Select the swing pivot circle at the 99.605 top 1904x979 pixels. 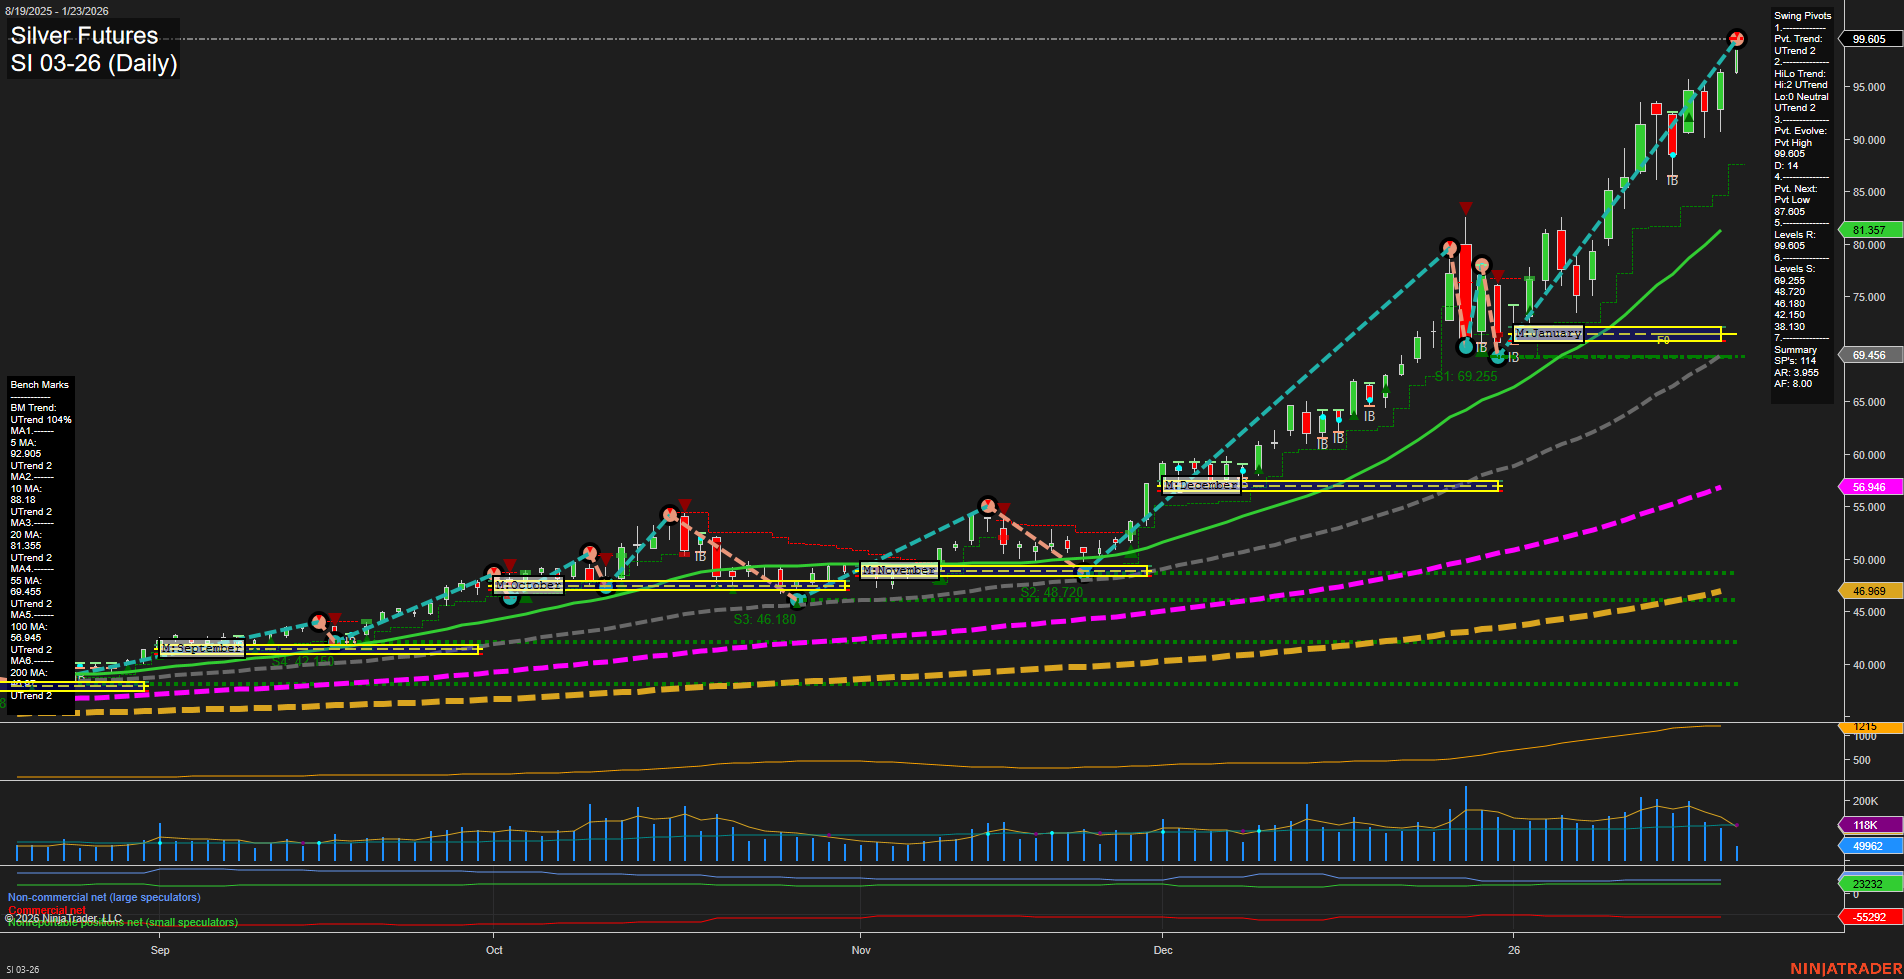[x=1738, y=38]
